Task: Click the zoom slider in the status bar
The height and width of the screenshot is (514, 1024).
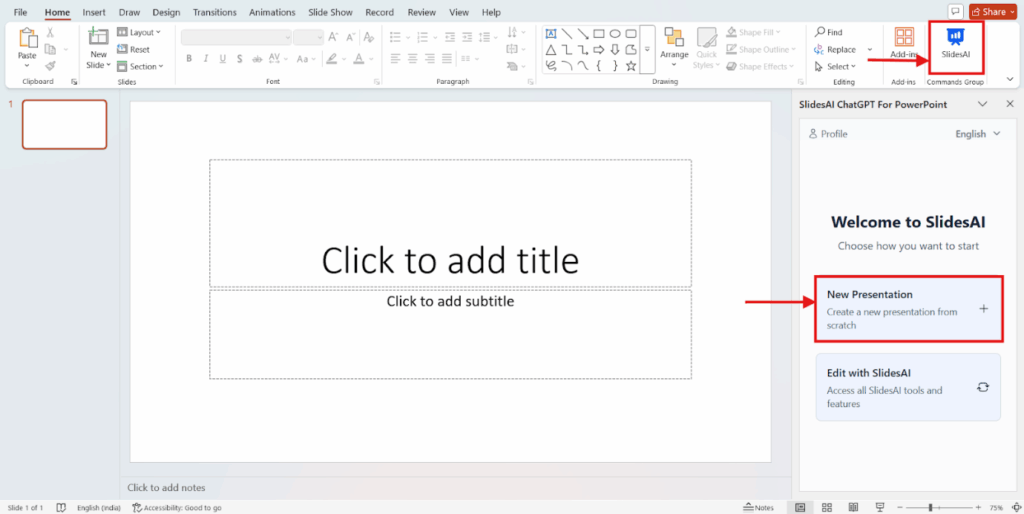Action: (x=930, y=507)
